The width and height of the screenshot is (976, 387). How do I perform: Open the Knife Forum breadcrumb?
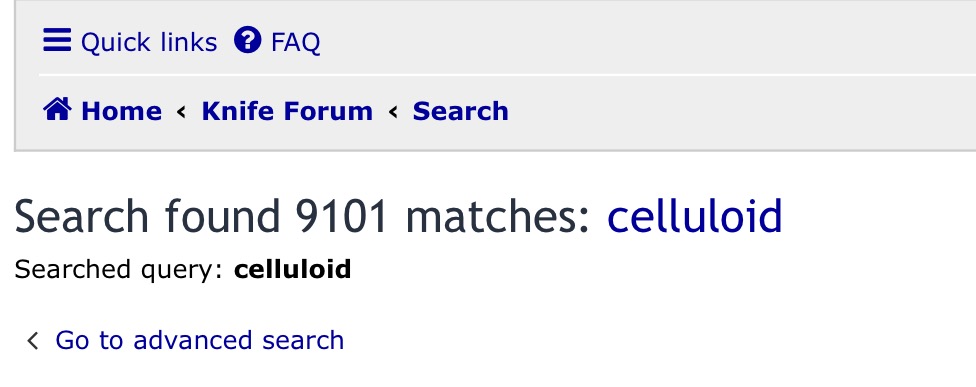pos(287,111)
